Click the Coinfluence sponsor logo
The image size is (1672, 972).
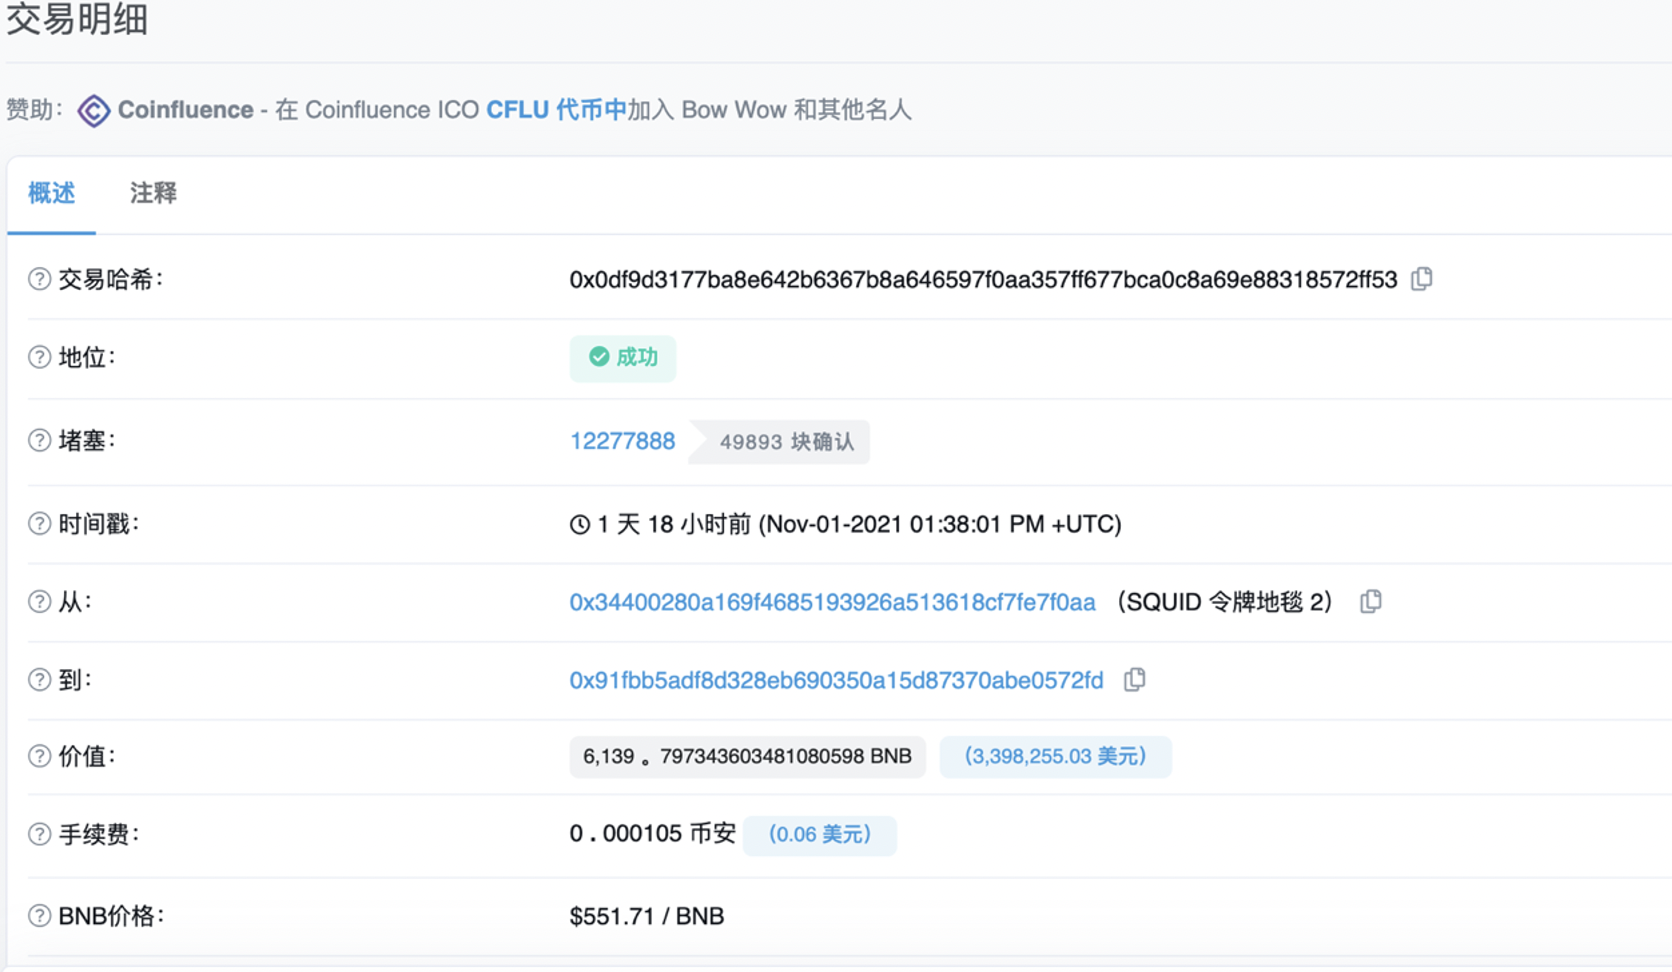tap(94, 110)
